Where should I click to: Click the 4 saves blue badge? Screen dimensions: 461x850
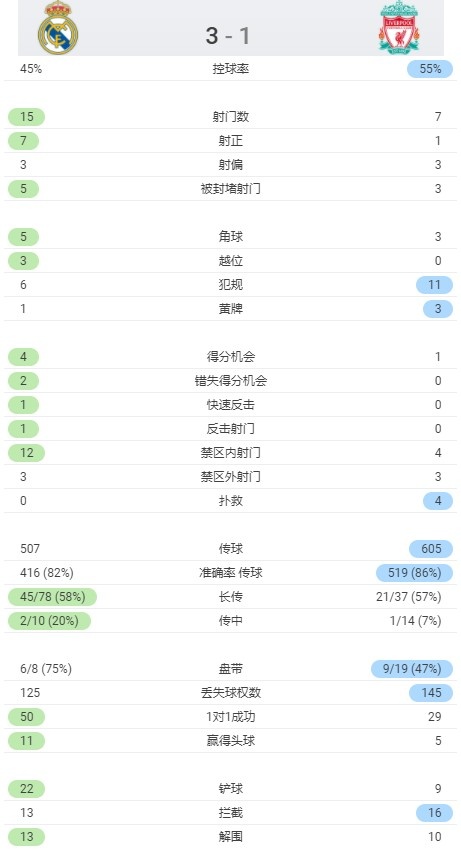tap(438, 501)
